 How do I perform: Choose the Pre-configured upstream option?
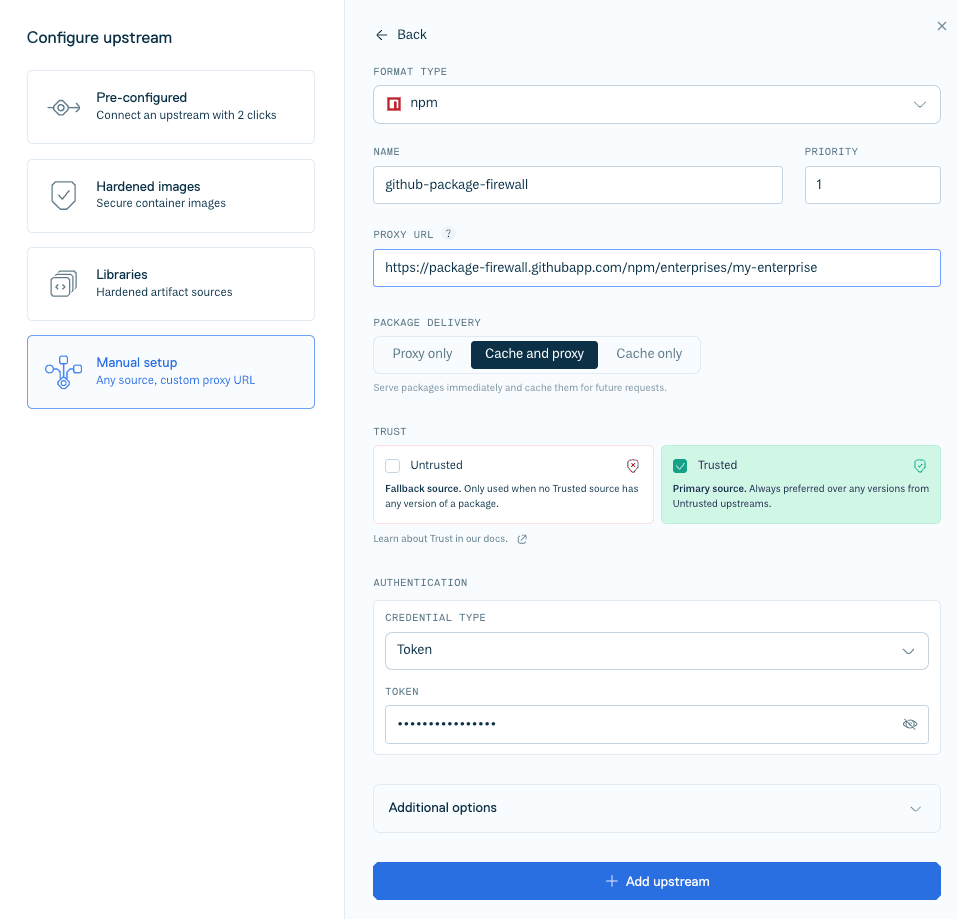[171, 107]
